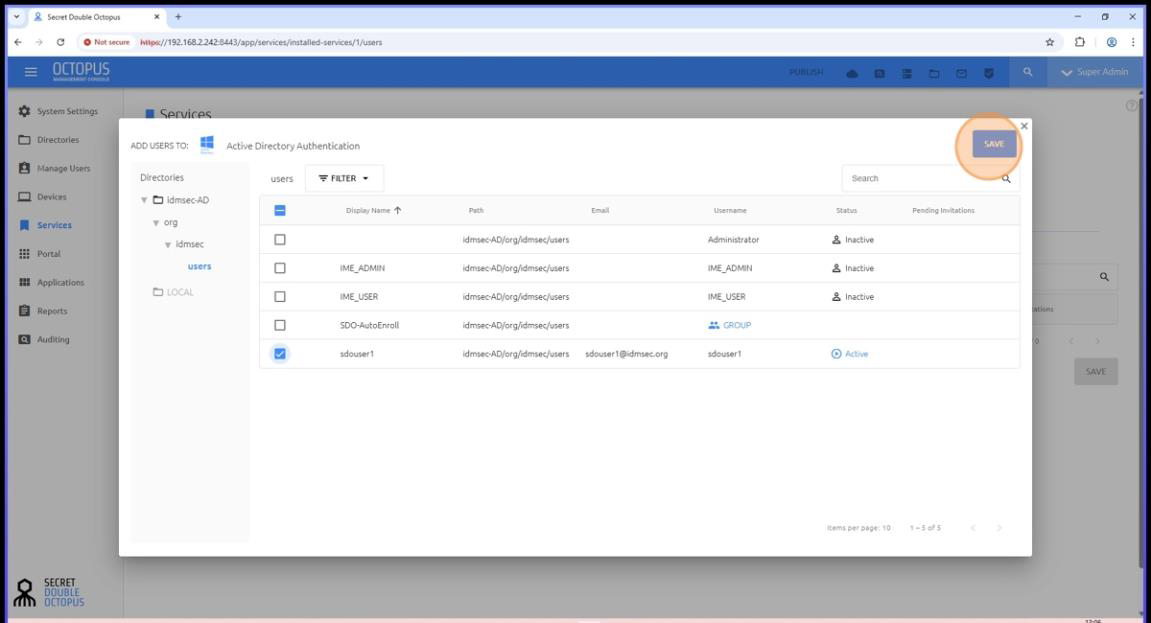The image size is (1151, 623).
Task: Save the selected users in dialog
Action: click(x=994, y=145)
